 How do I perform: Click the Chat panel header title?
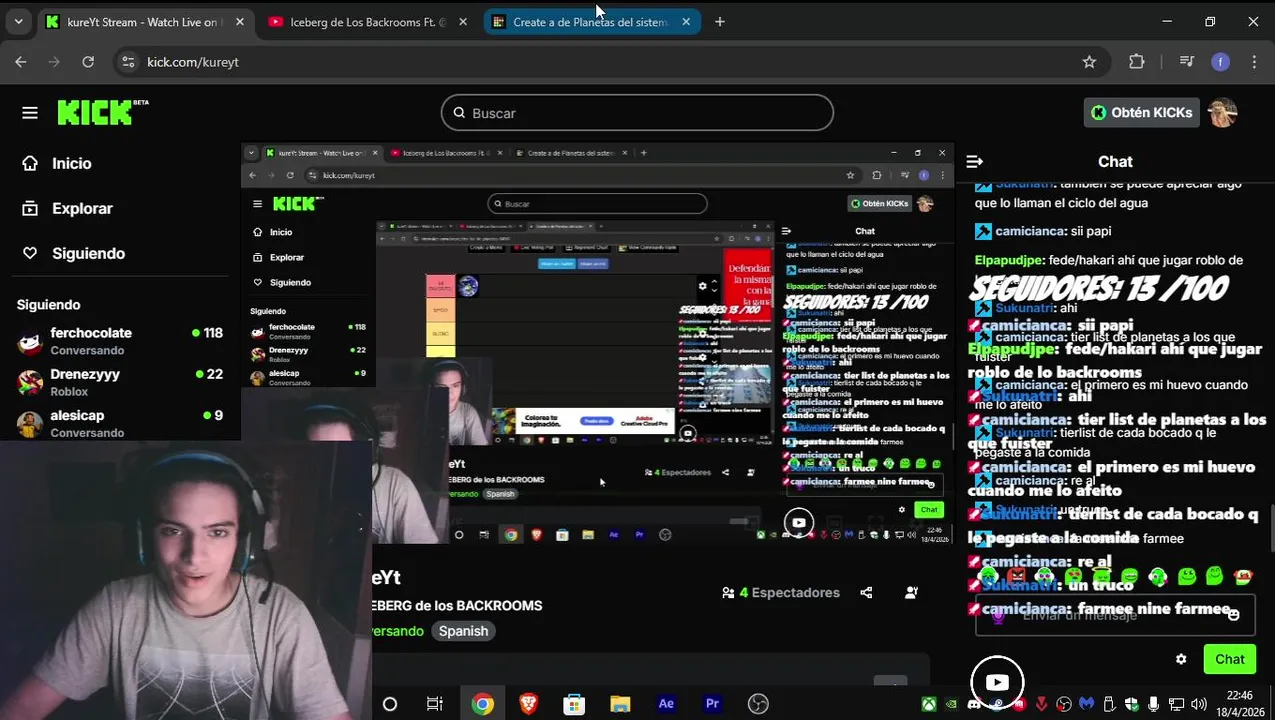tap(1115, 162)
